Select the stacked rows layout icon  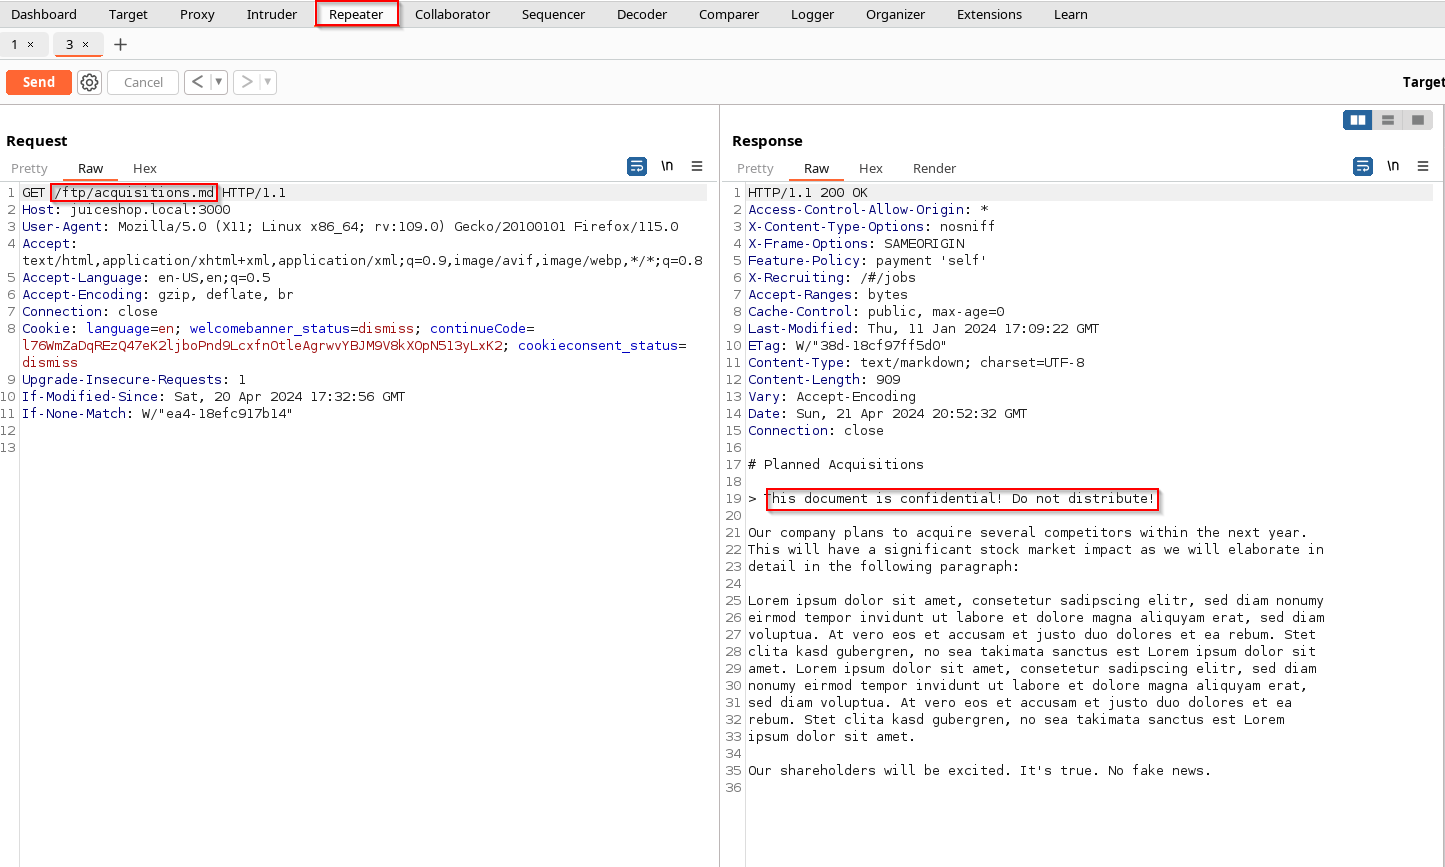[1387, 119]
